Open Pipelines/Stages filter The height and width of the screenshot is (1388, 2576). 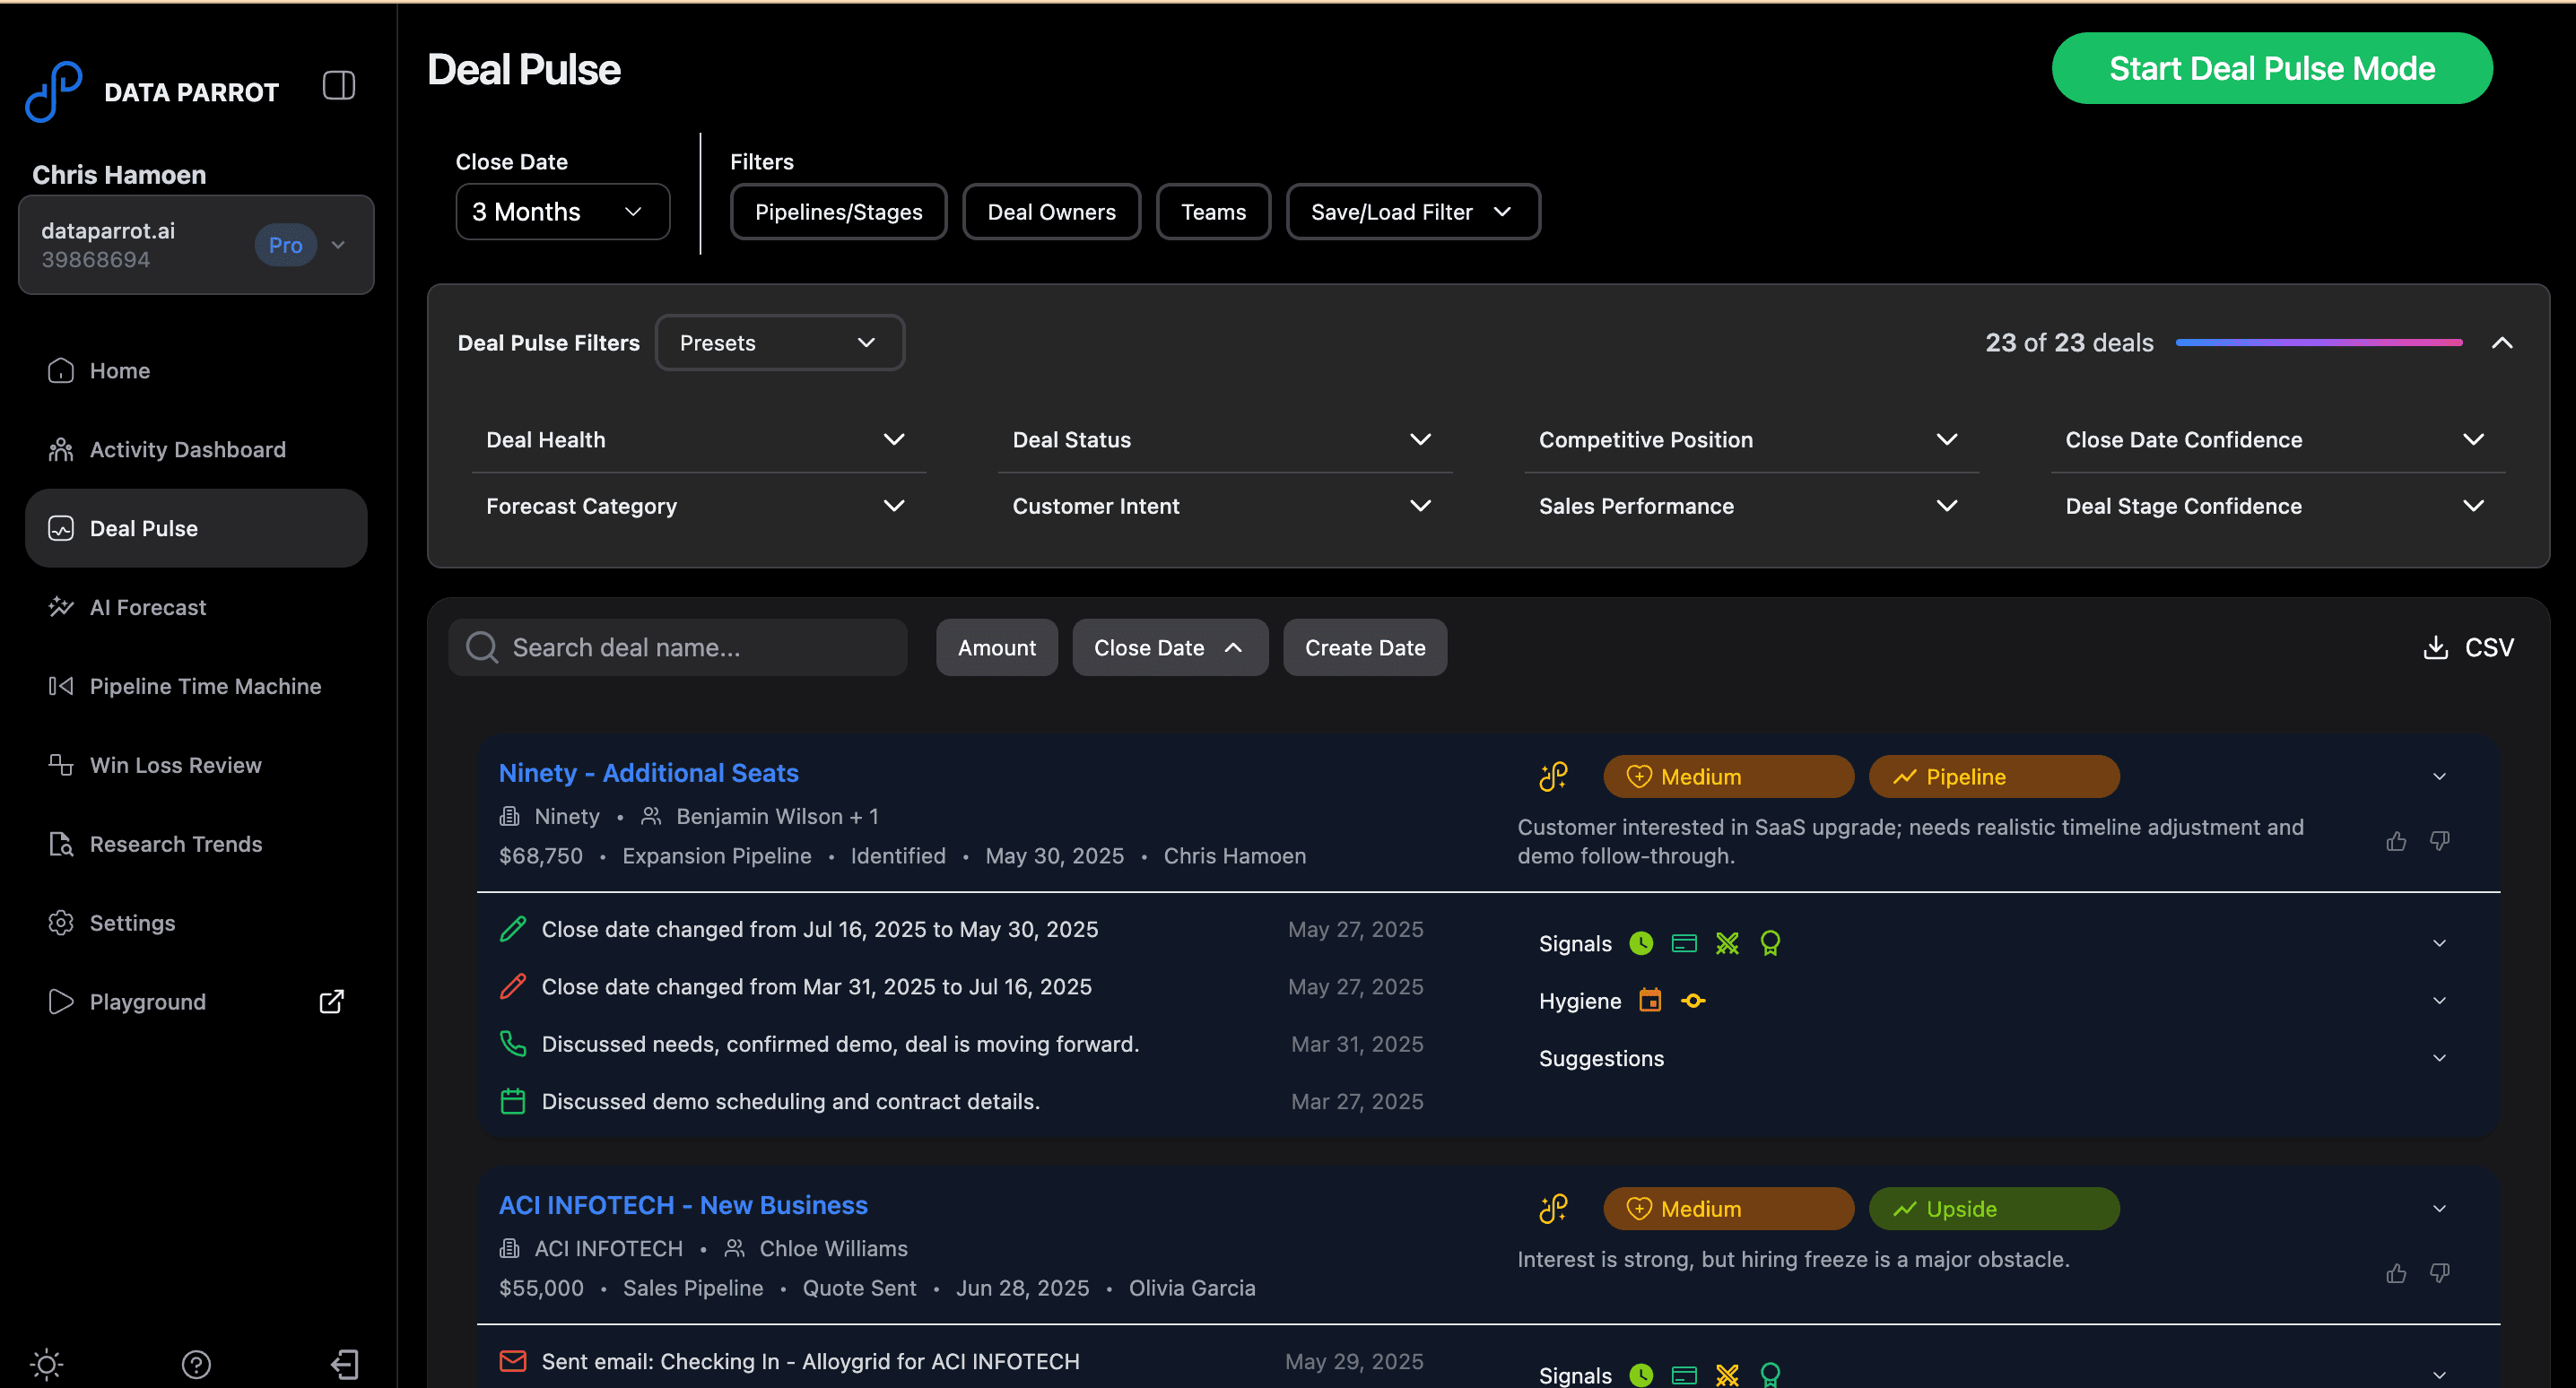pyautogui.click(x=838, y=211)
